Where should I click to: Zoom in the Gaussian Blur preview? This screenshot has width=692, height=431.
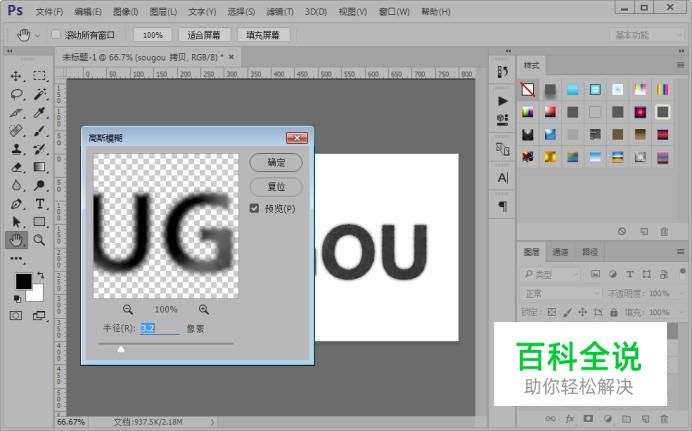203,310
